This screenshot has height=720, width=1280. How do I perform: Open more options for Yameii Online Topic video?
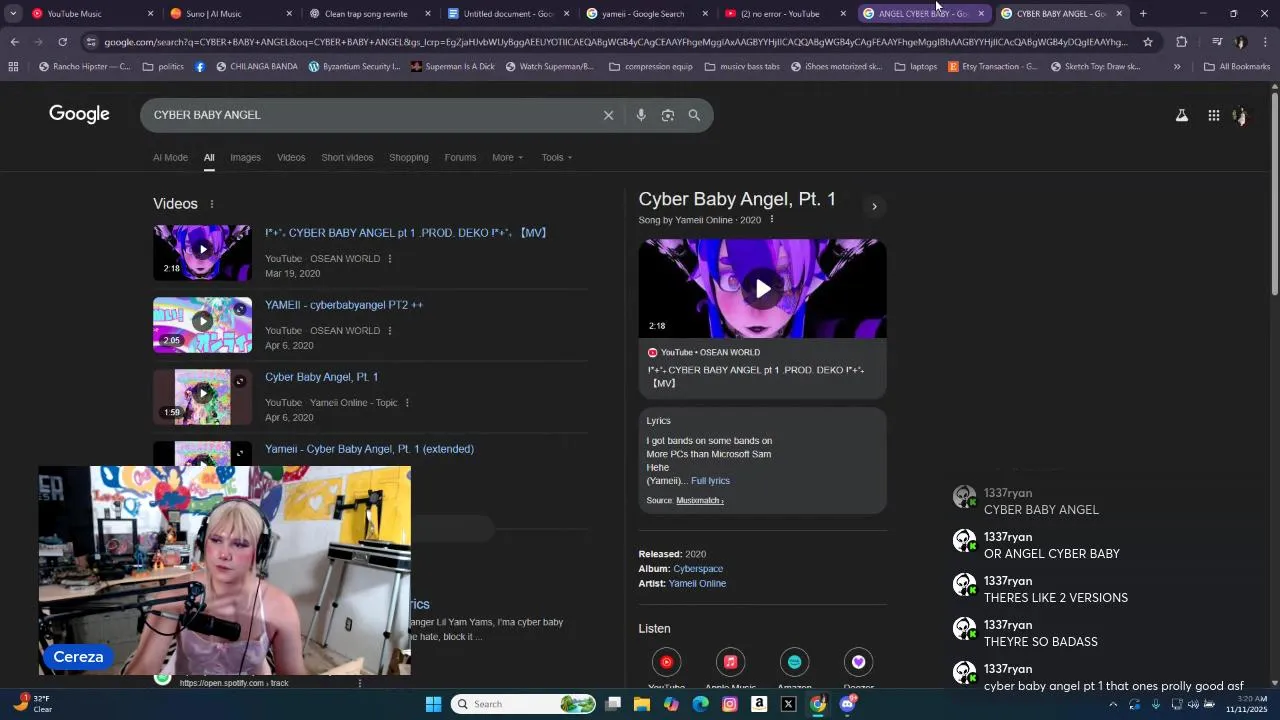click(407, 403)
